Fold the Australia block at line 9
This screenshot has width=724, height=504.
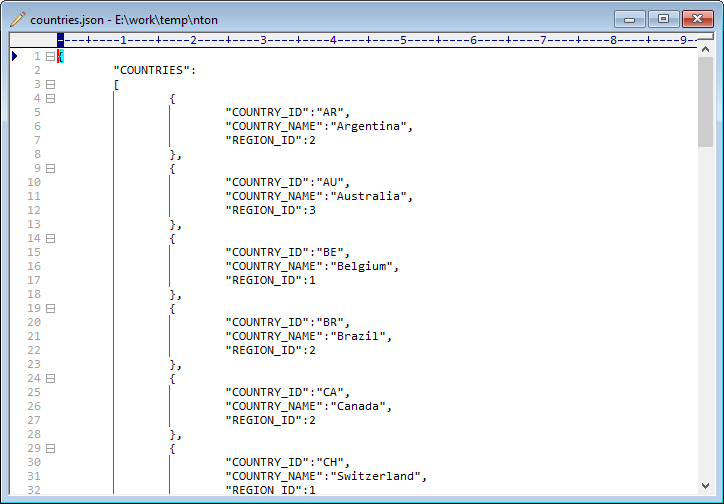50,168
